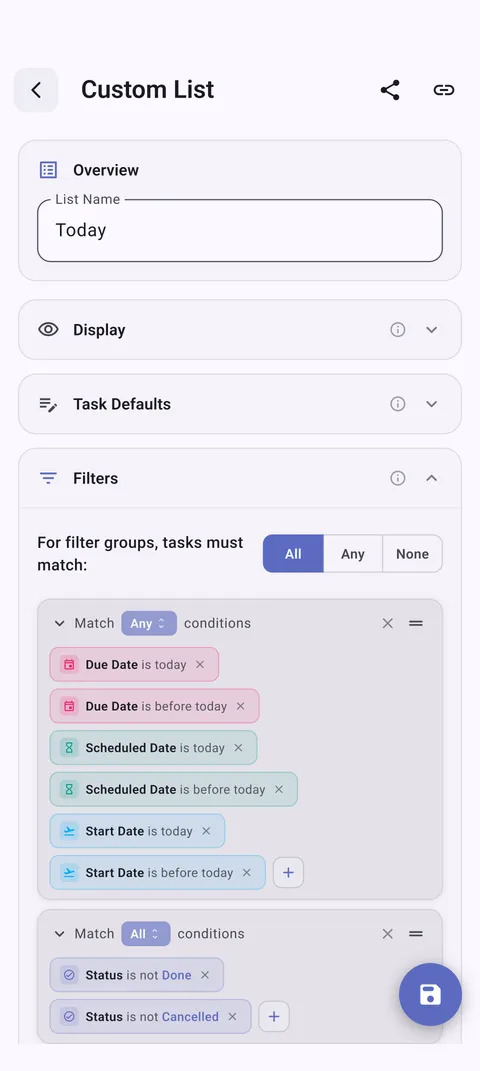Image resolution: width=480 pixels, height=1071 pixels.
Task: Remove 'Due Date is before today' condition
Action: (240, 706)
